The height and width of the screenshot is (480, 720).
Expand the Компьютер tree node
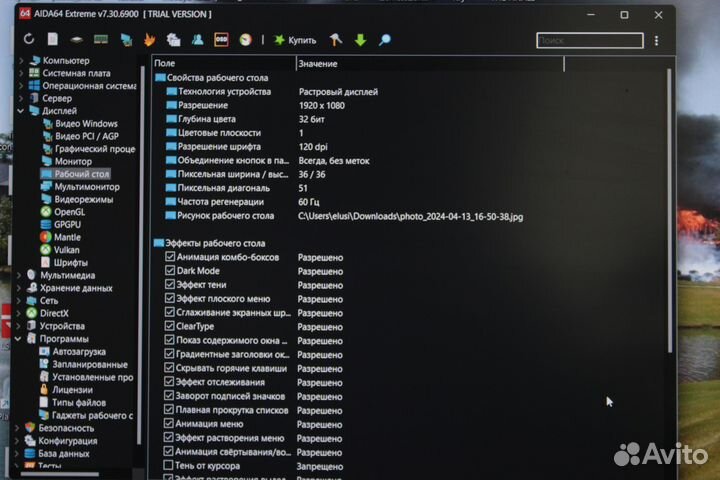coord(21,60)
